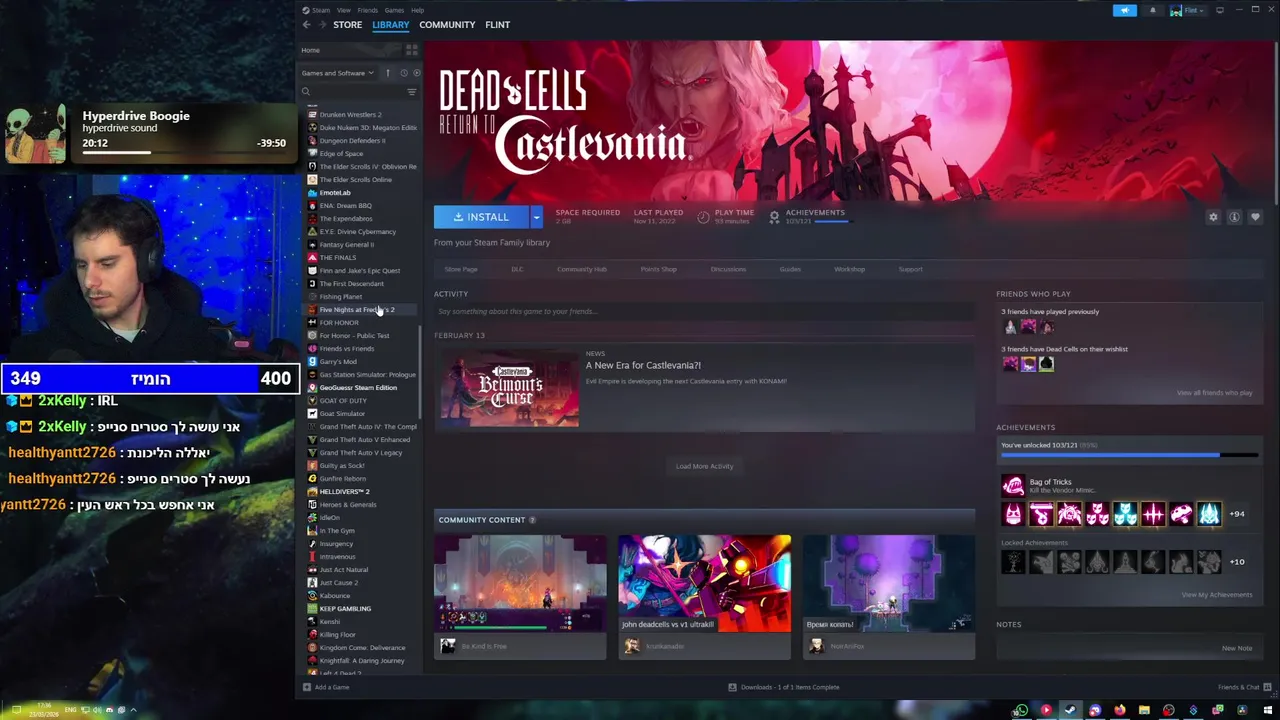Screen dimensions: 1280x720
Task: Open the Community Hub link
Action: pos(582,269)
